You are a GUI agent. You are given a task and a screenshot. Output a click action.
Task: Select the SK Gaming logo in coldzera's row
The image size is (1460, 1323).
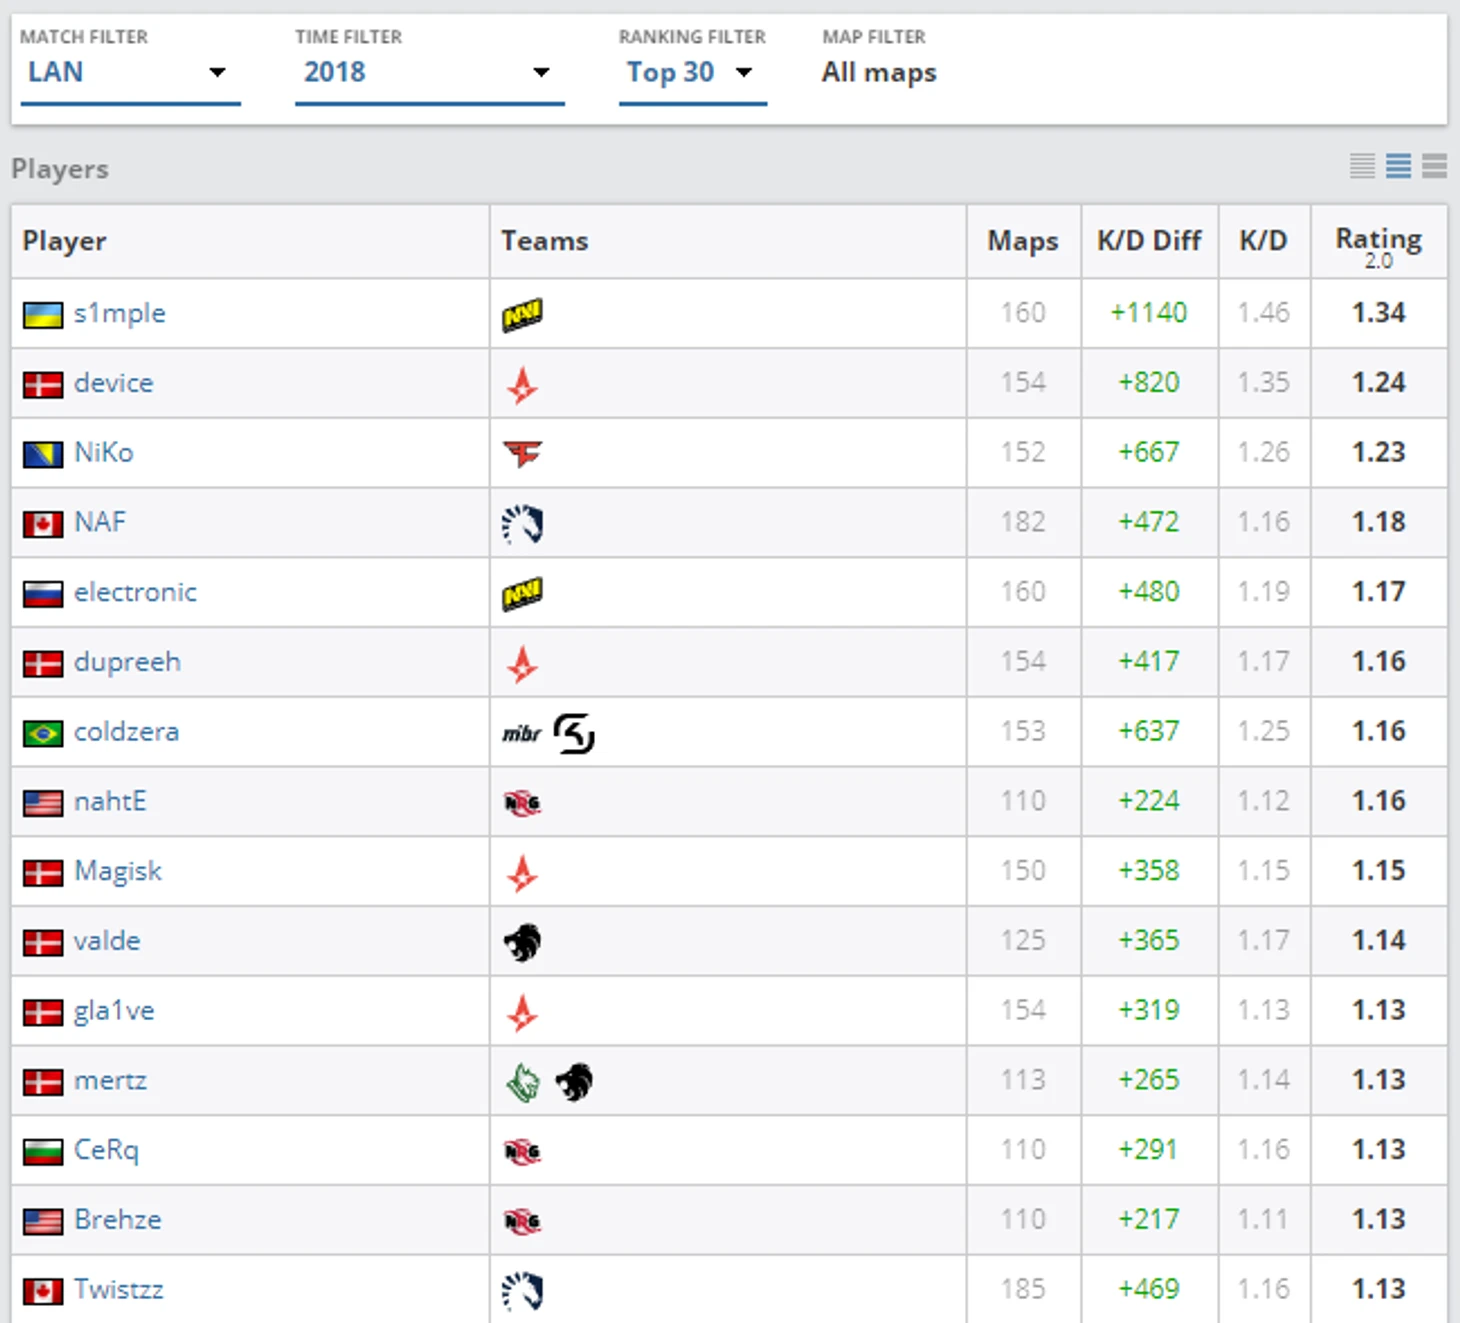(x=574, y=734)
